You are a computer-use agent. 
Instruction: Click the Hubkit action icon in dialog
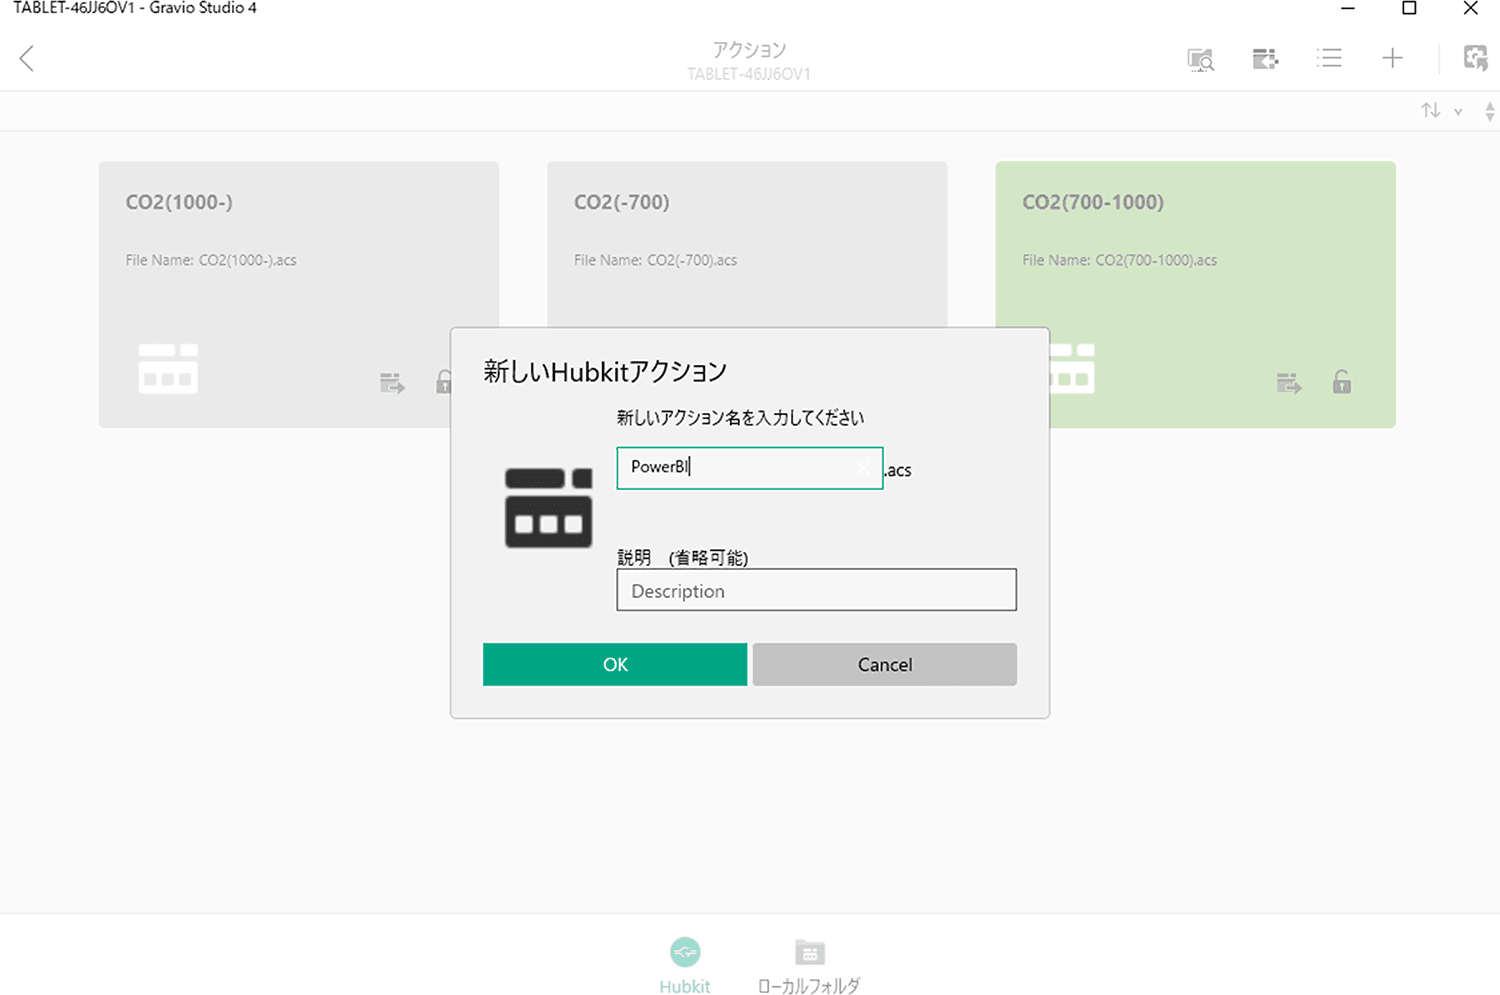(x=548, y=508)
